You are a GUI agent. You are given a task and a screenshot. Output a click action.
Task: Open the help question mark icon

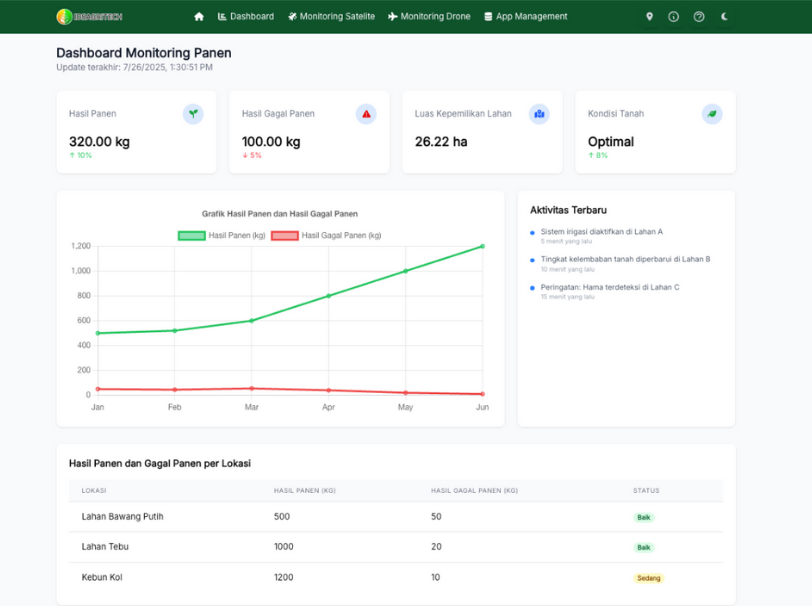pos(699,16)
